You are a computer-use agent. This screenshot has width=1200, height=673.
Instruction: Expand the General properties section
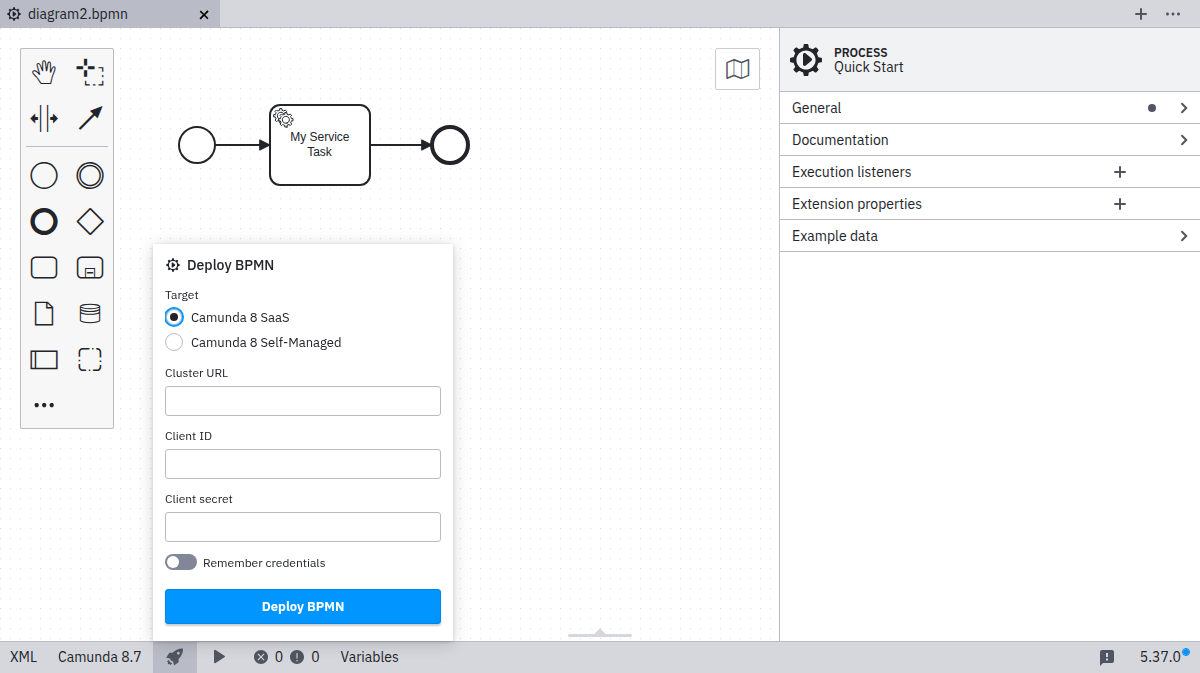coord(985,107)
